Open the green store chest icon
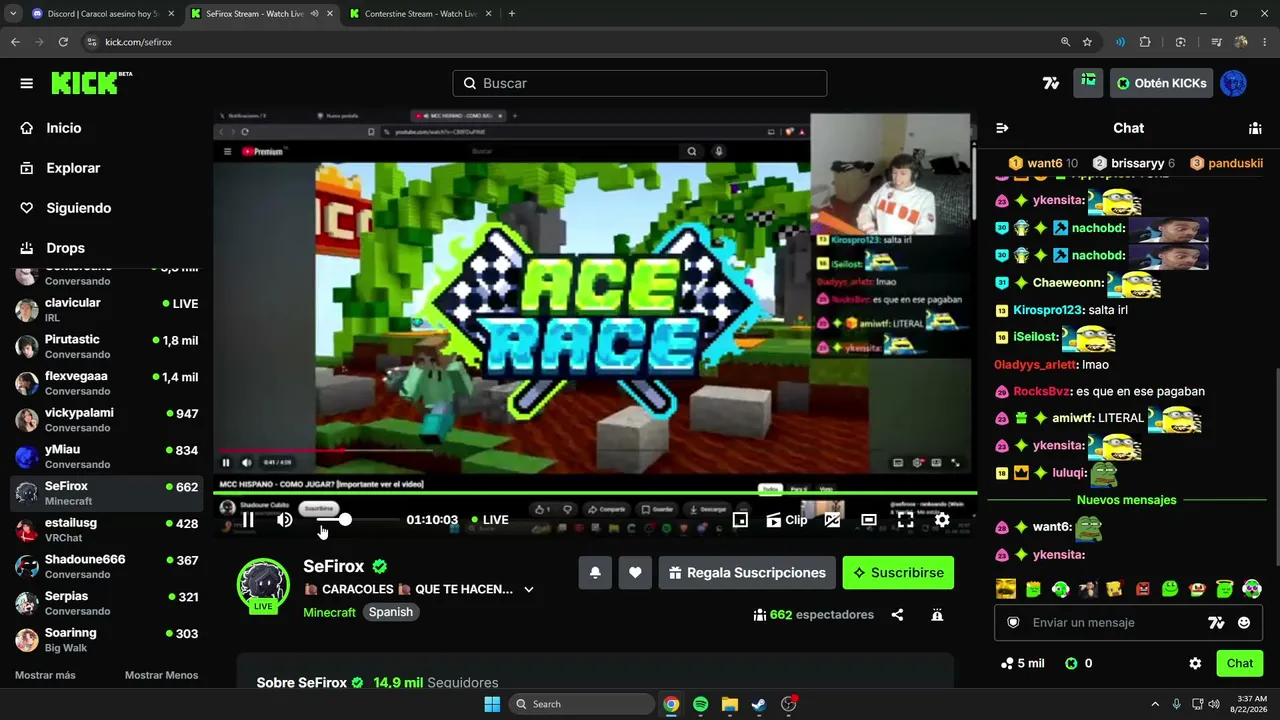Viewport: 1280px width, 720px height. [x=1088, y=83]
